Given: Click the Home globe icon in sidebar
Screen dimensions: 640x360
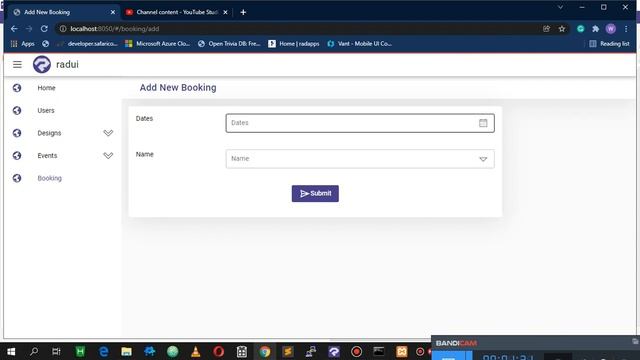Looking at the screenshot, I should tap(17, 88).
